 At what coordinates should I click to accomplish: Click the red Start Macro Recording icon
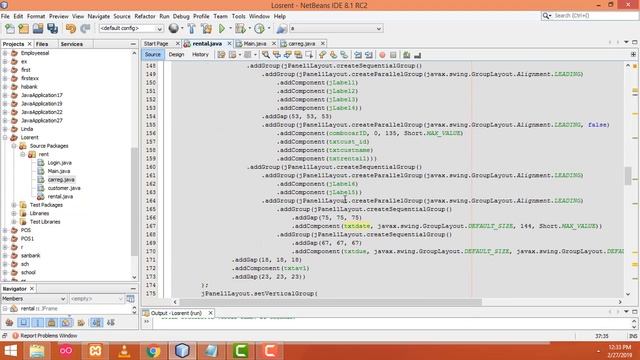coord(382,55)
